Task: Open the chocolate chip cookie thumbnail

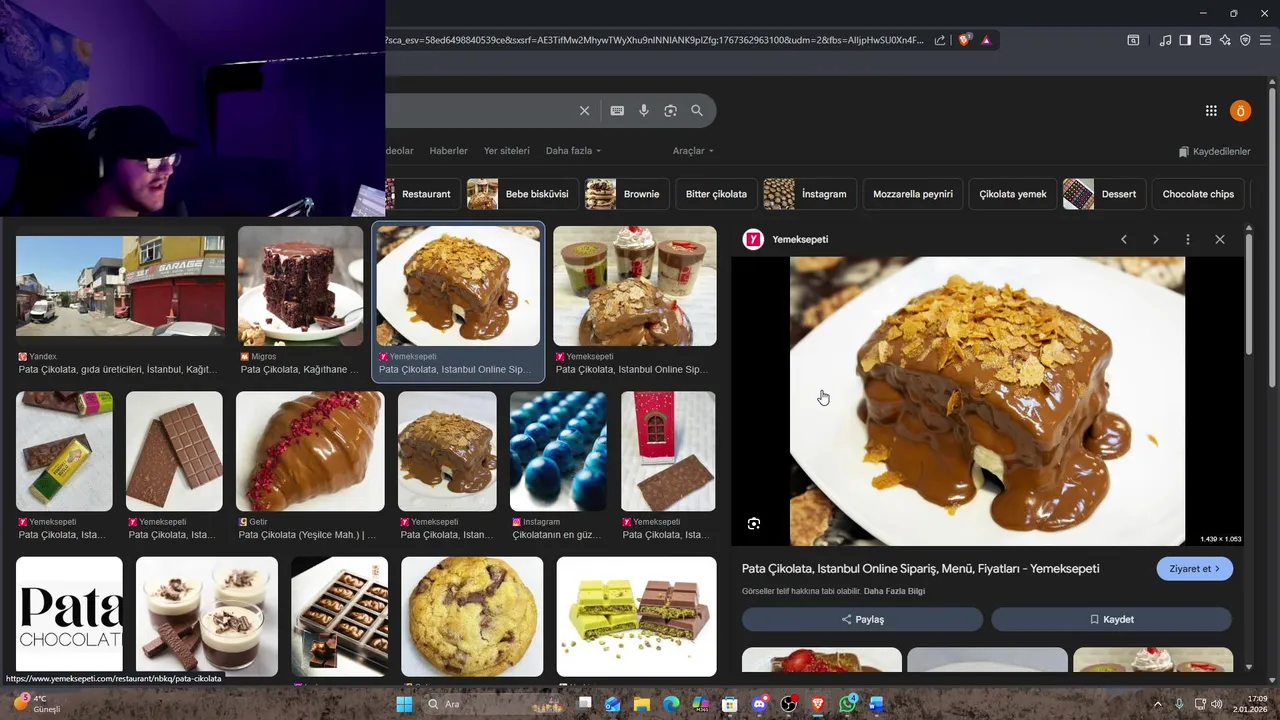Action: [x=472, y=616]
